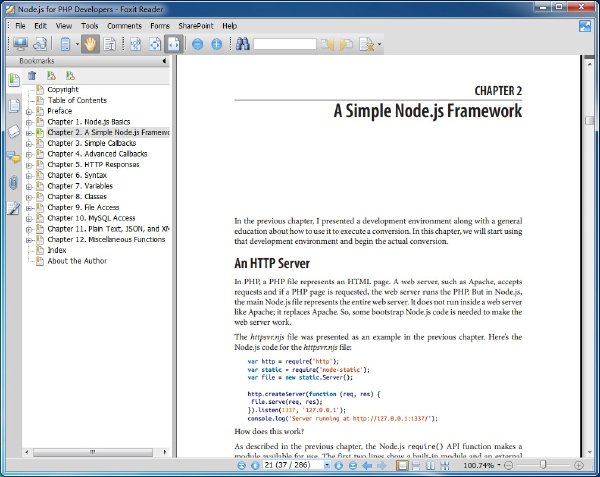The width and height of the screenshot is (600, 477).
Task: Click the find options page icon
Action: 367,44
